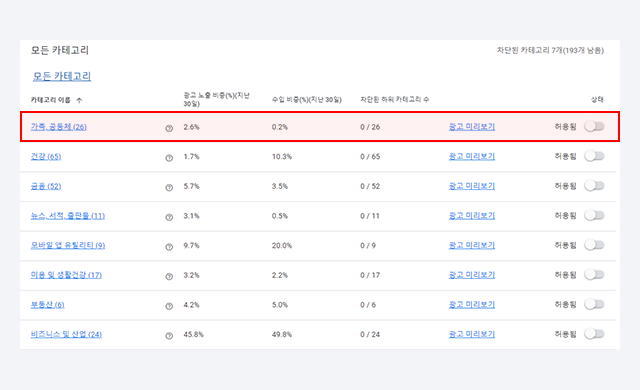Click the 광고 노출 비중(%) column header
Image resolution: width=640 pixels, height=390 pixels.
[x=216, y=100]
